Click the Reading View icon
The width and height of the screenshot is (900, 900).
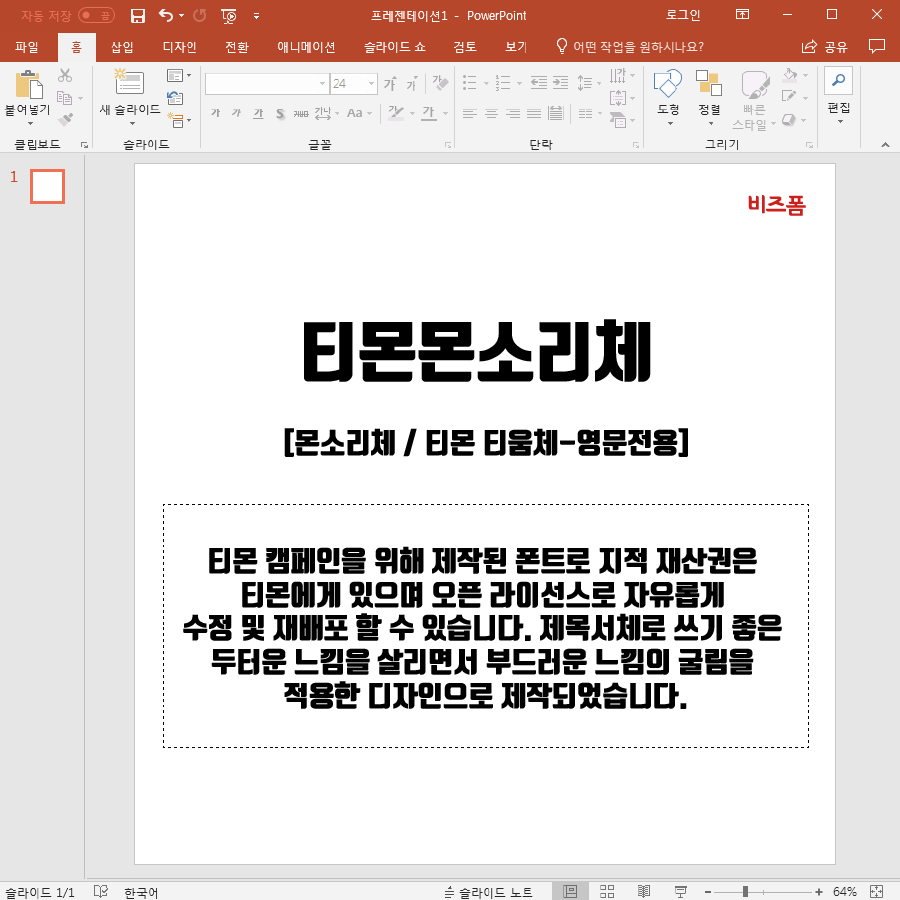tap(643, 890)
